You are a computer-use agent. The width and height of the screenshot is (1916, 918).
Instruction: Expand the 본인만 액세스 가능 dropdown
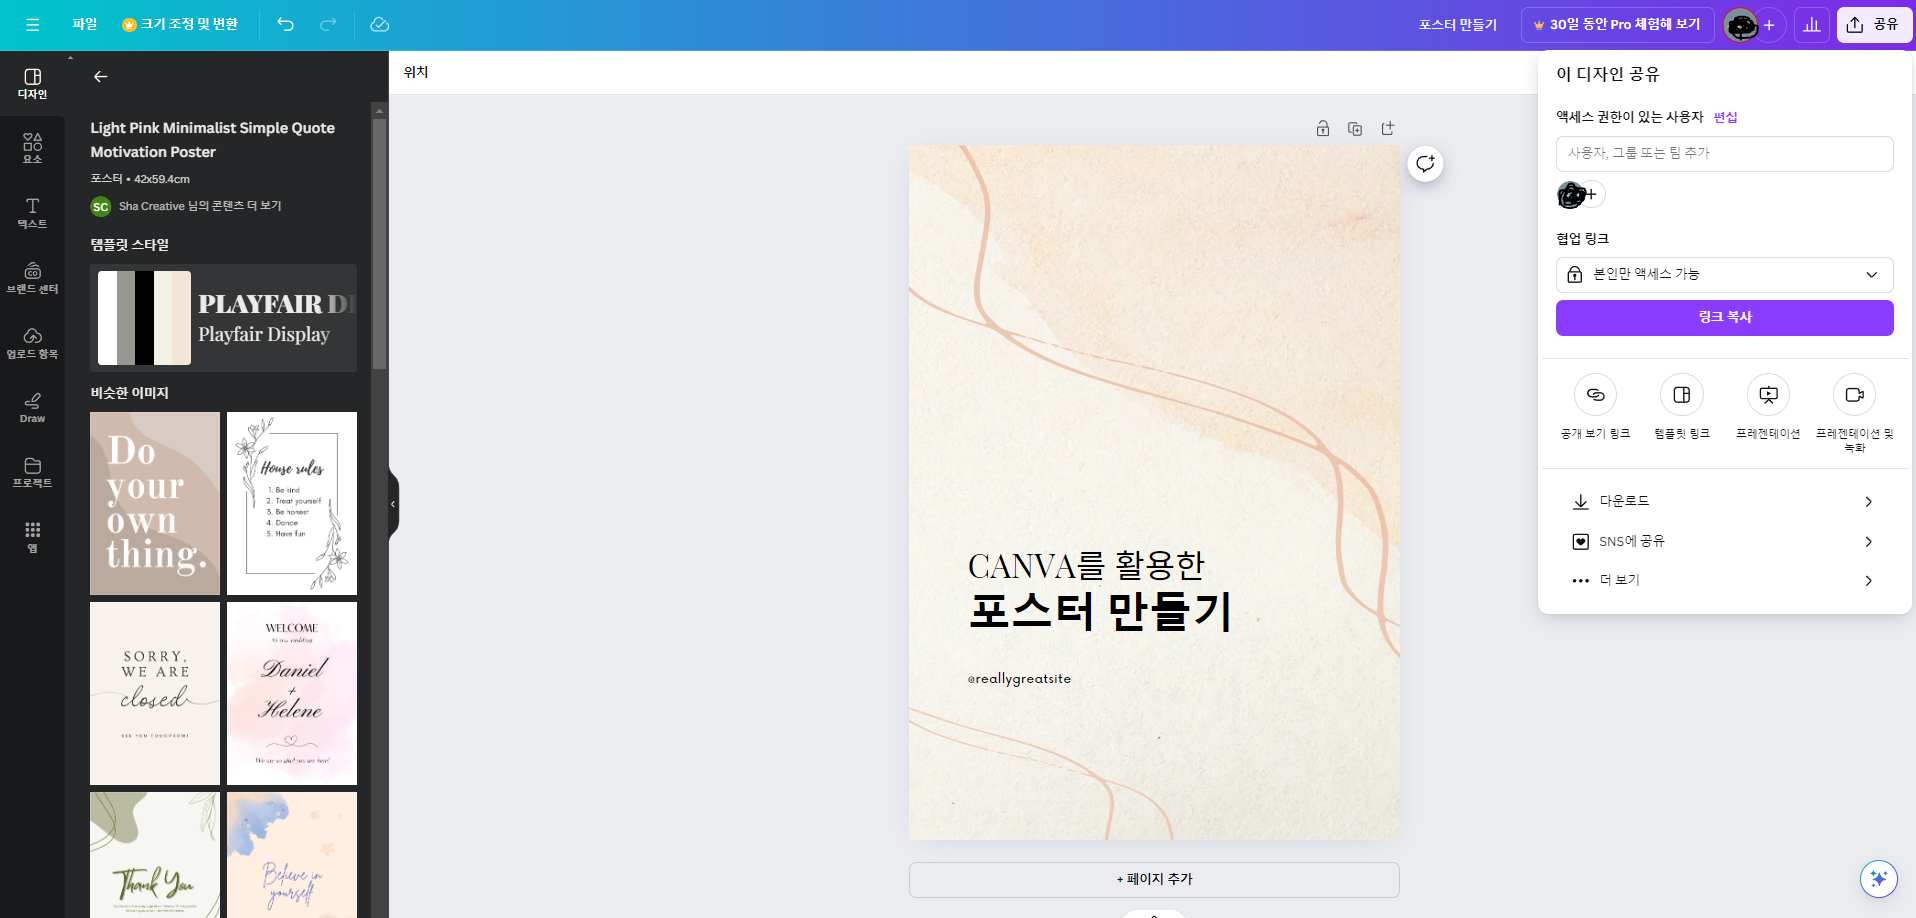[1724, 275]
